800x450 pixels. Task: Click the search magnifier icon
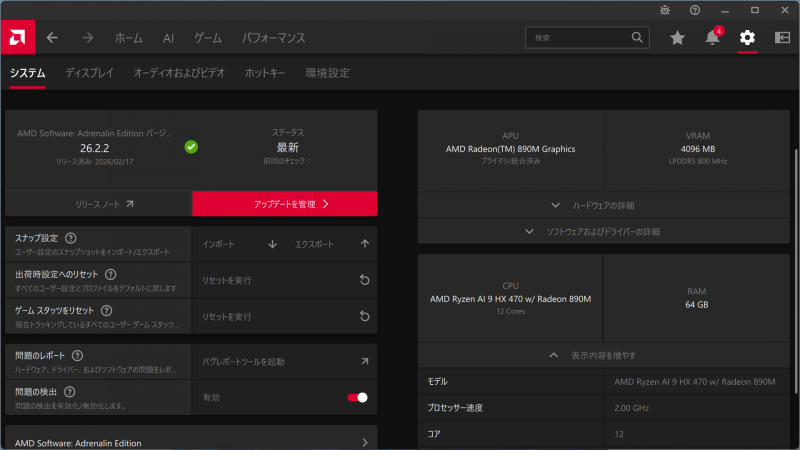[637, 37]
